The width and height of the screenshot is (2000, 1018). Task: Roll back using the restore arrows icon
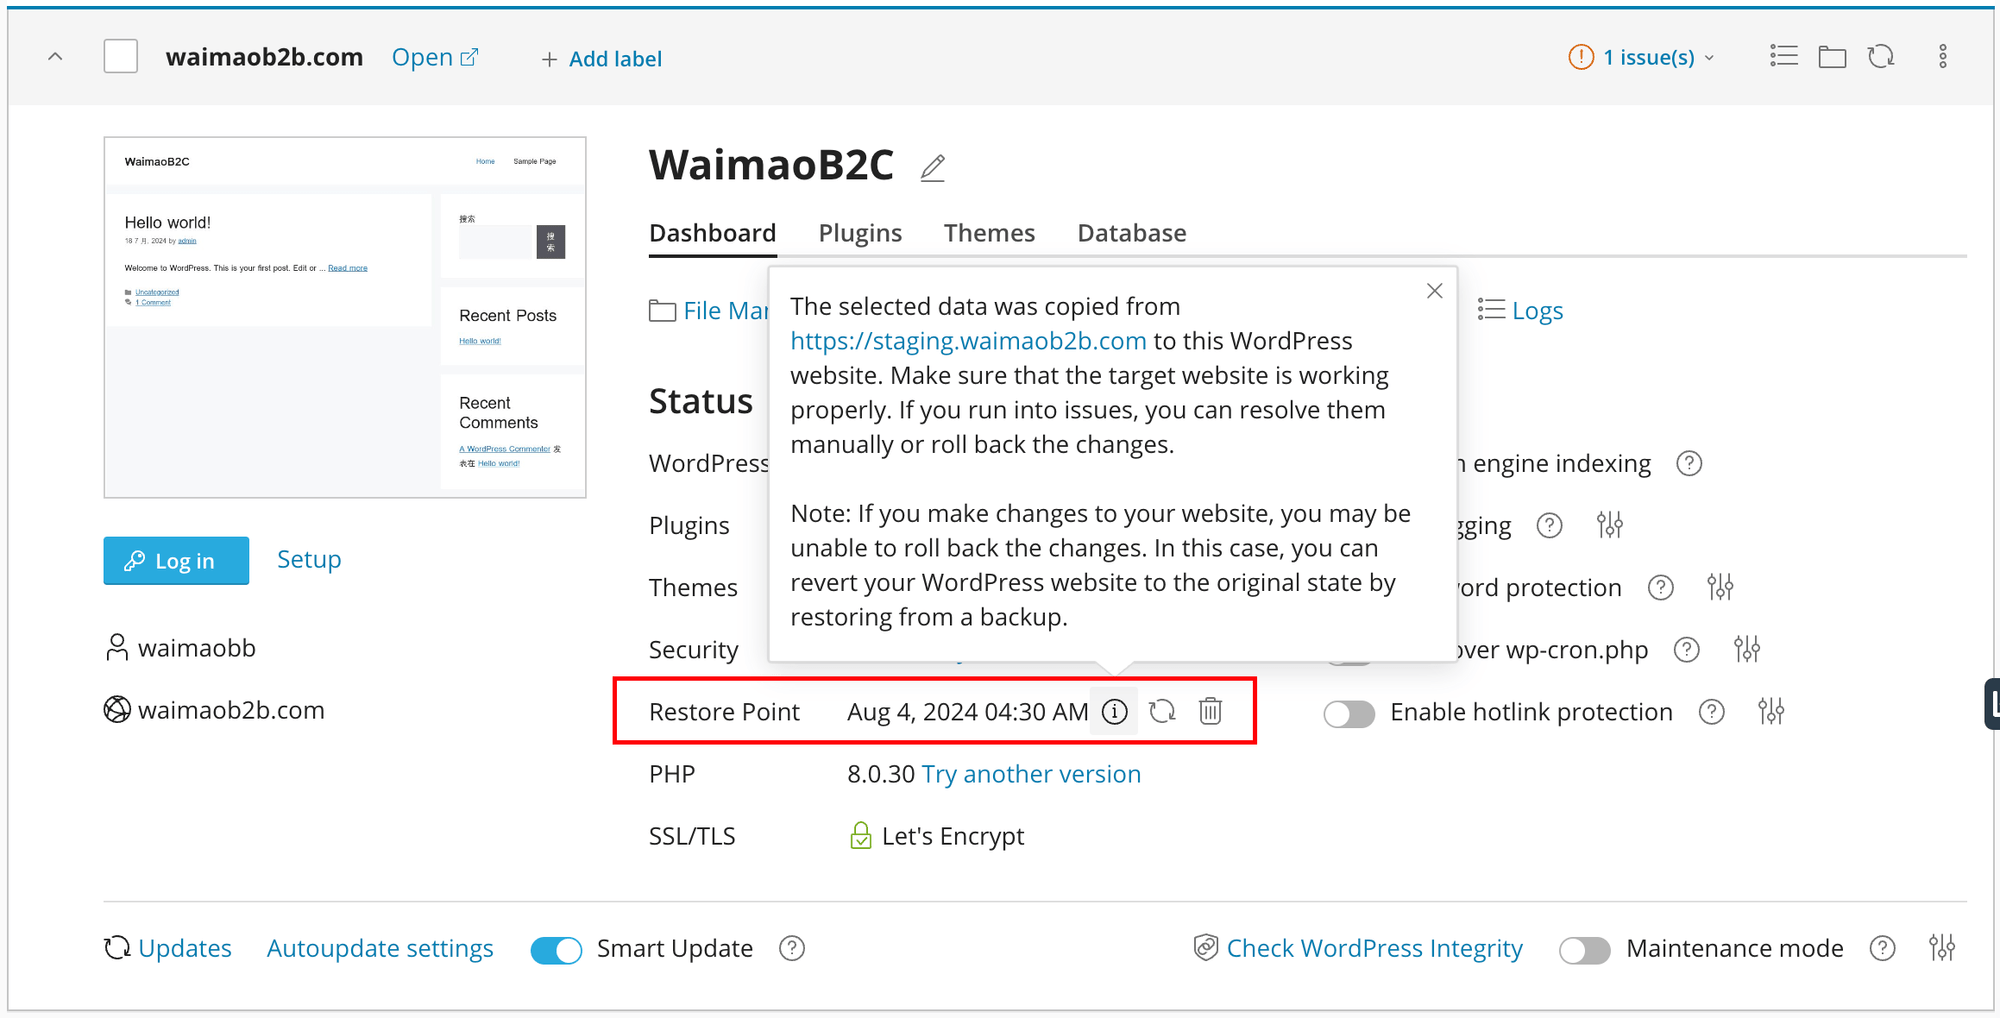pos(1162,711)
